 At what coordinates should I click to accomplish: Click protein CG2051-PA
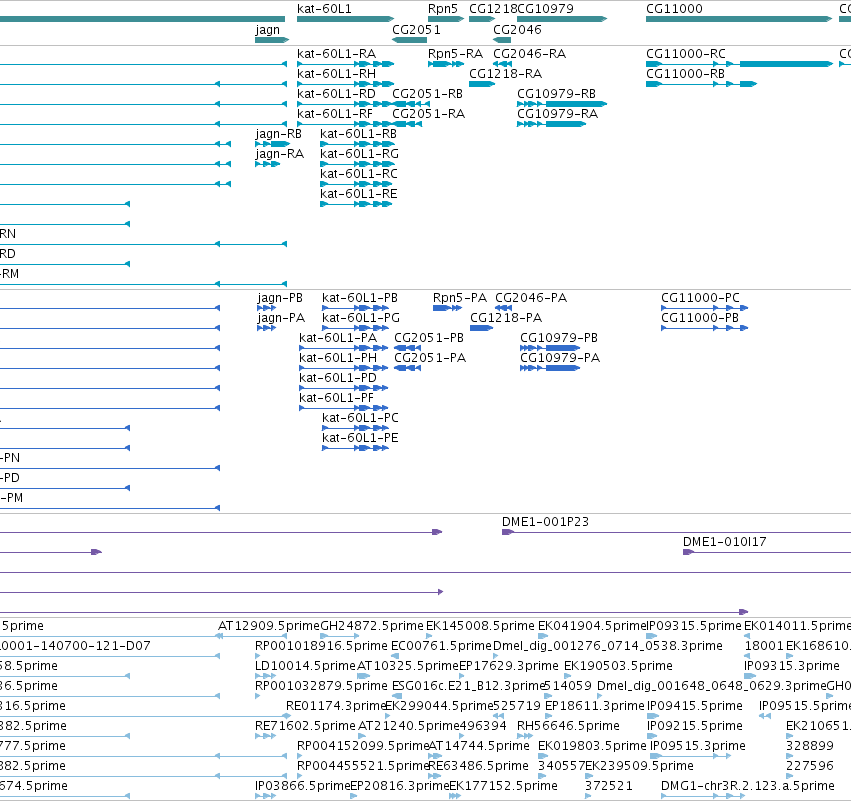(x=430, y=358)
